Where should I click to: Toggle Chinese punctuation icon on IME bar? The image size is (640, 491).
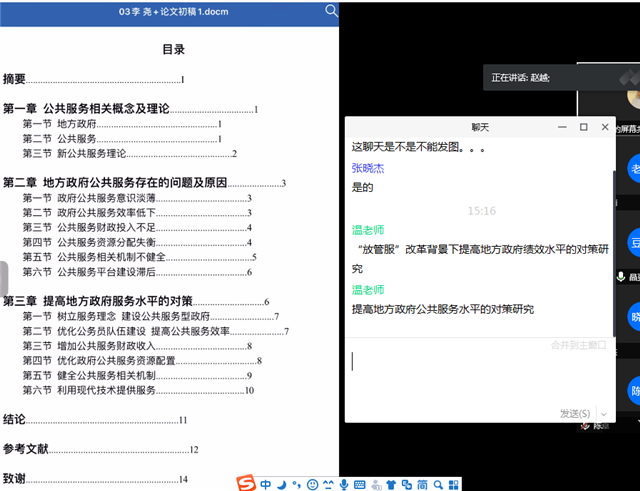pos(297,484)
